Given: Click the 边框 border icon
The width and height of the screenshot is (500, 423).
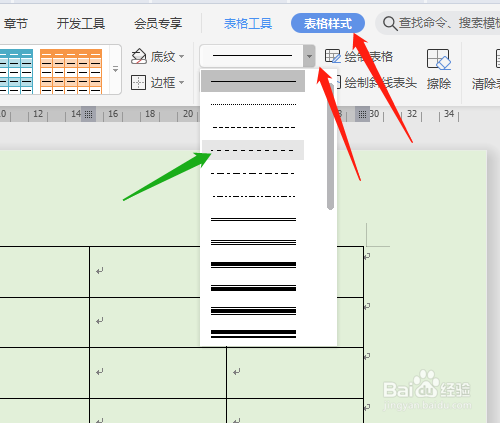Looking at the screenshot, I should [x=138, y=82].
